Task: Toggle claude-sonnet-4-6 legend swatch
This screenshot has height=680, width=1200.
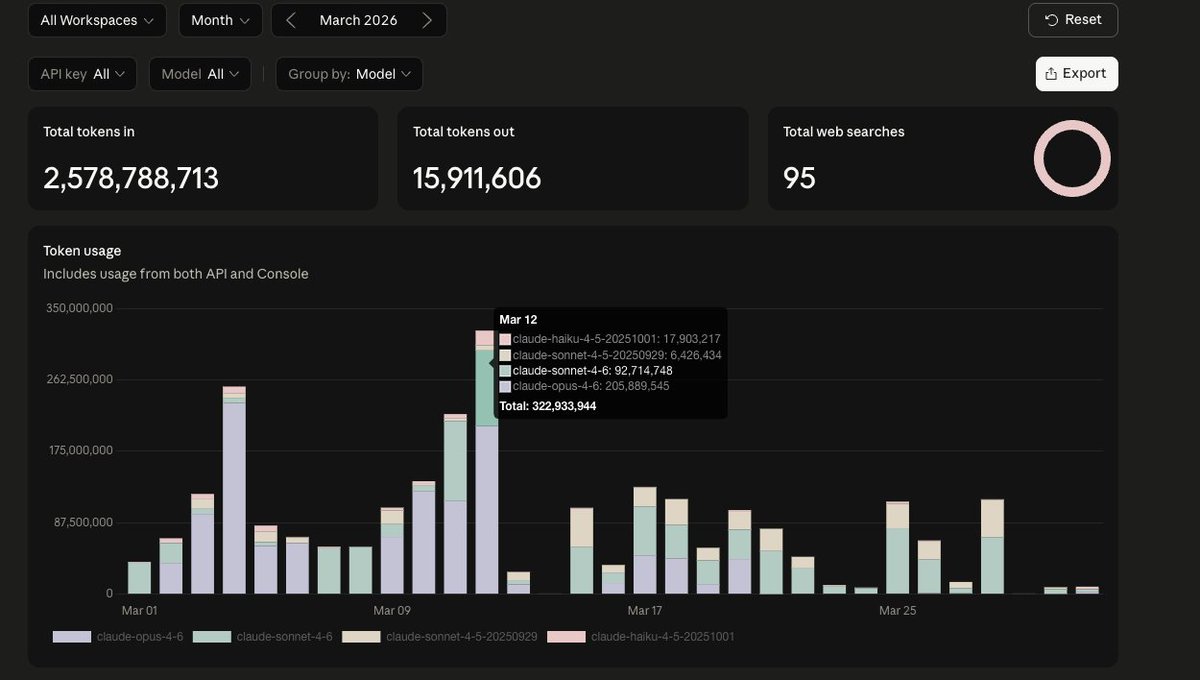Action: [211, 636]
